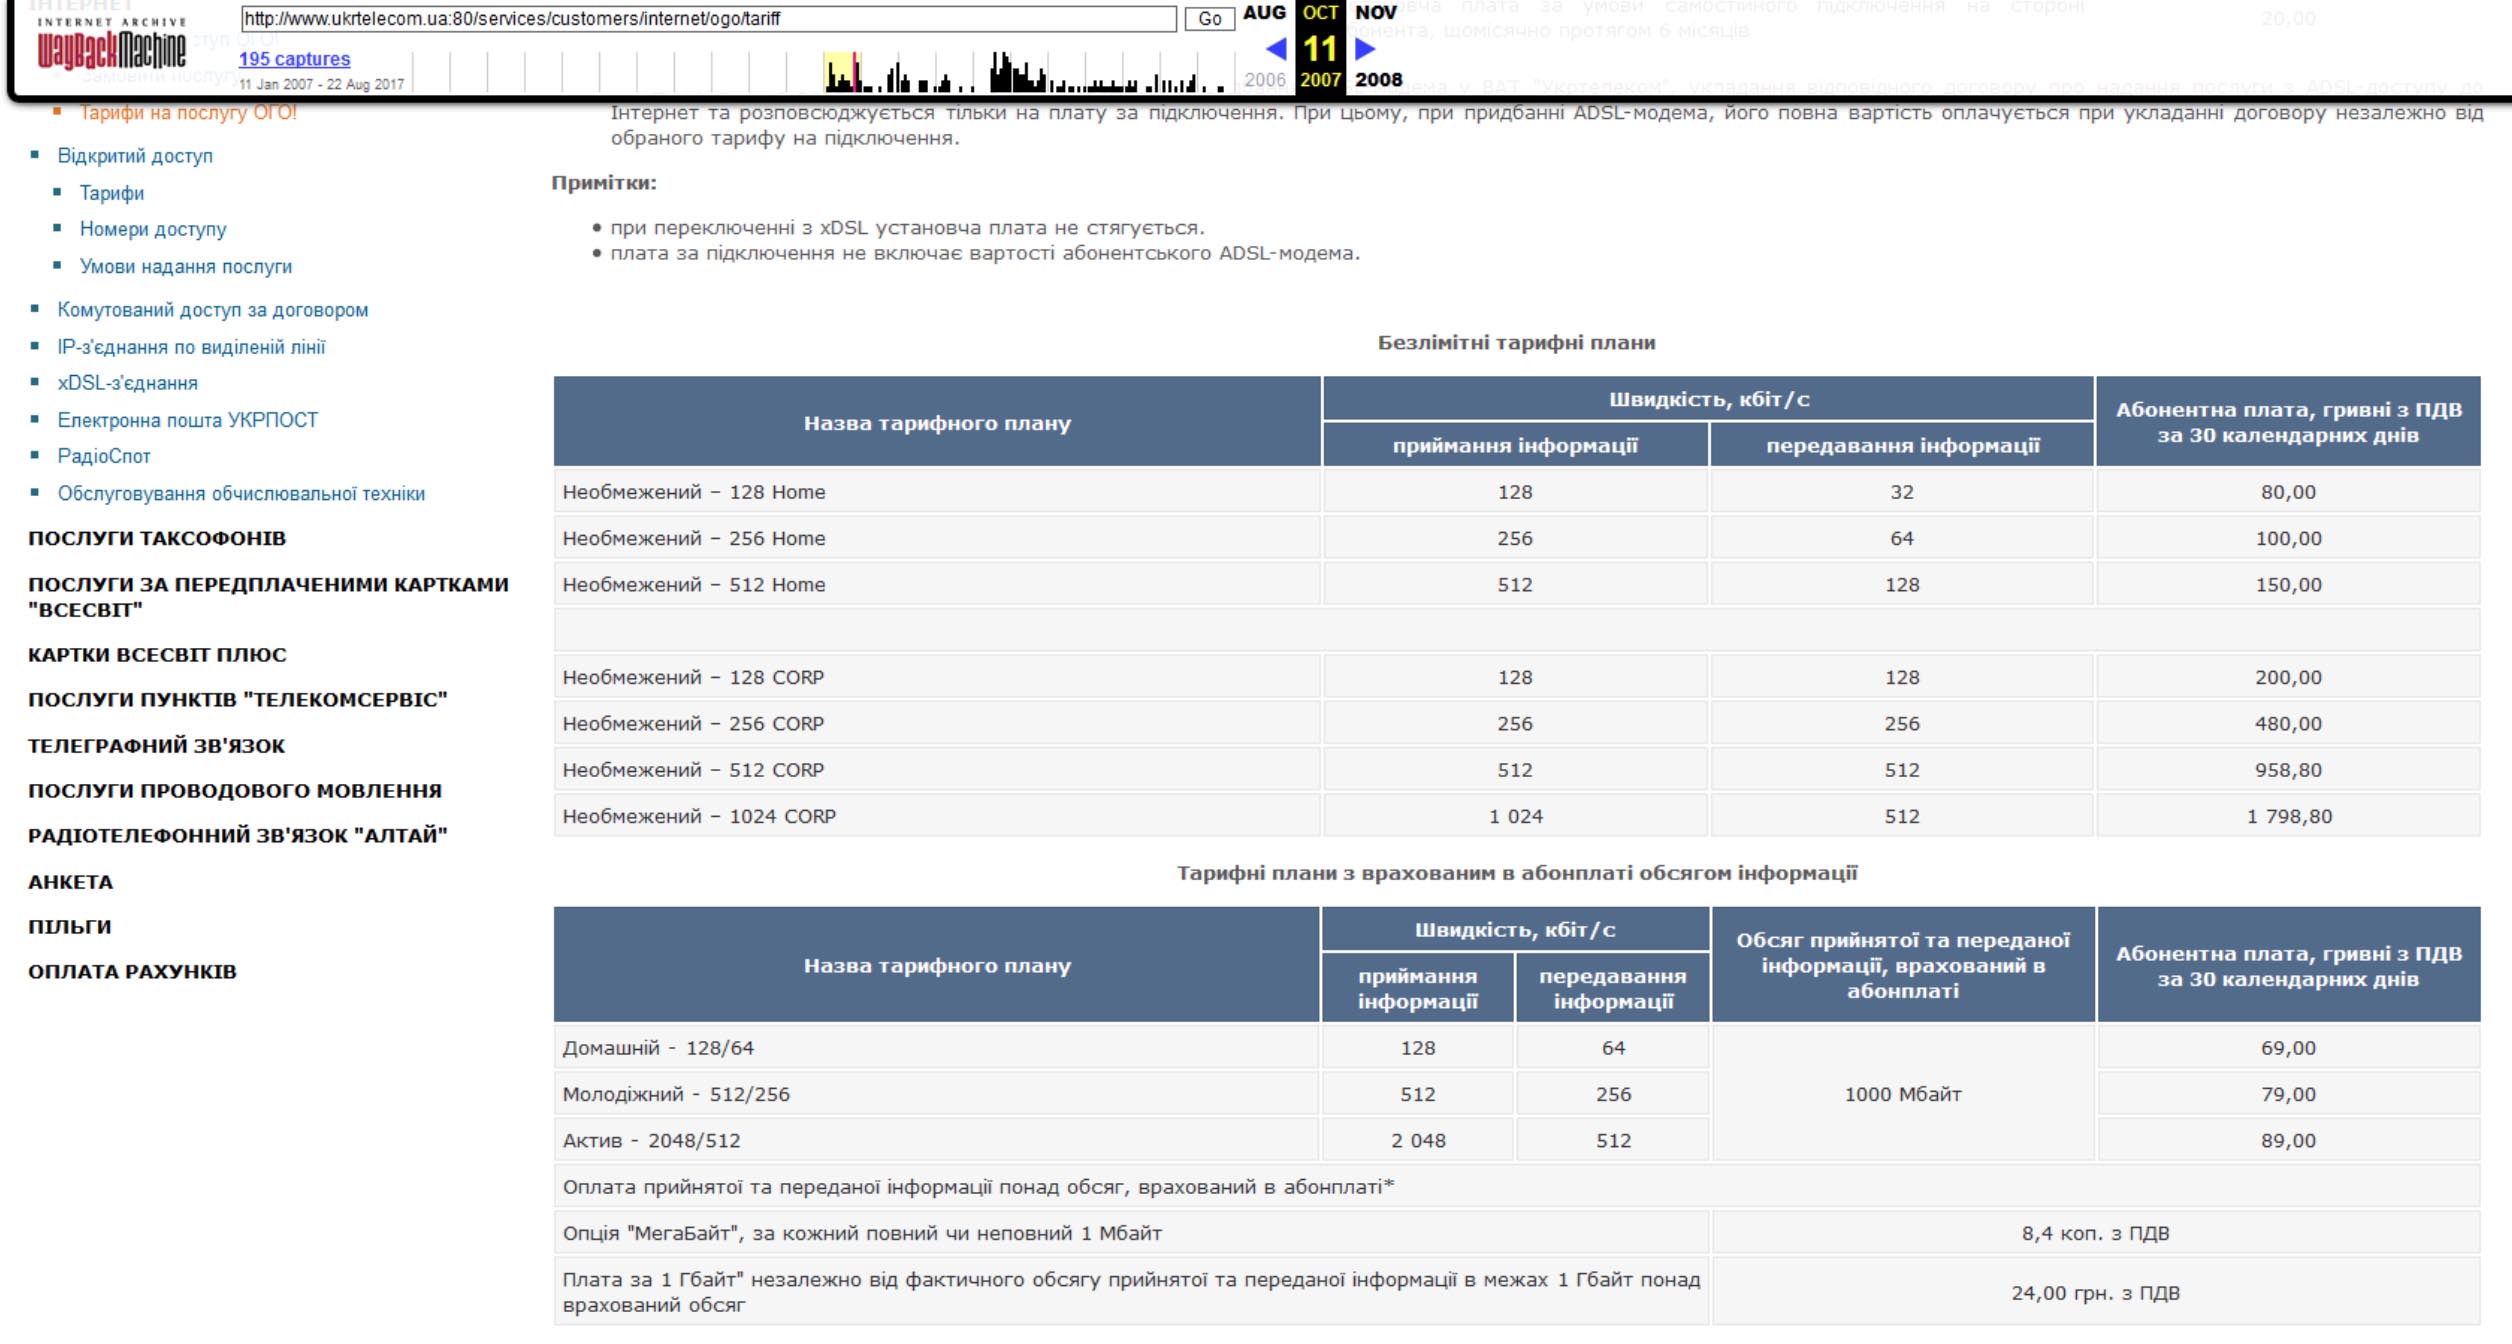
Task: Click the Wayback Machine logo
Action: point(111,42)
